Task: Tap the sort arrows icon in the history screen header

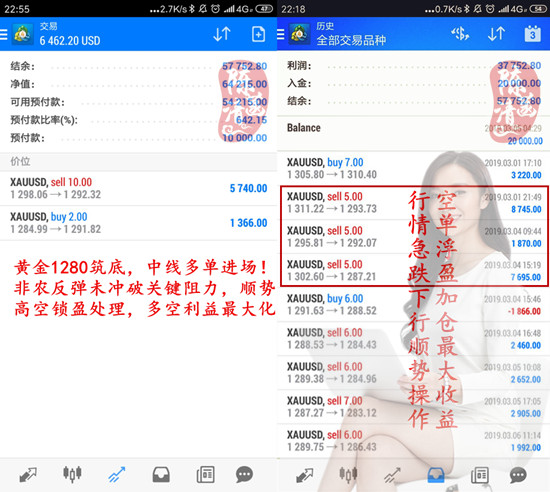Action: (496, 34)
